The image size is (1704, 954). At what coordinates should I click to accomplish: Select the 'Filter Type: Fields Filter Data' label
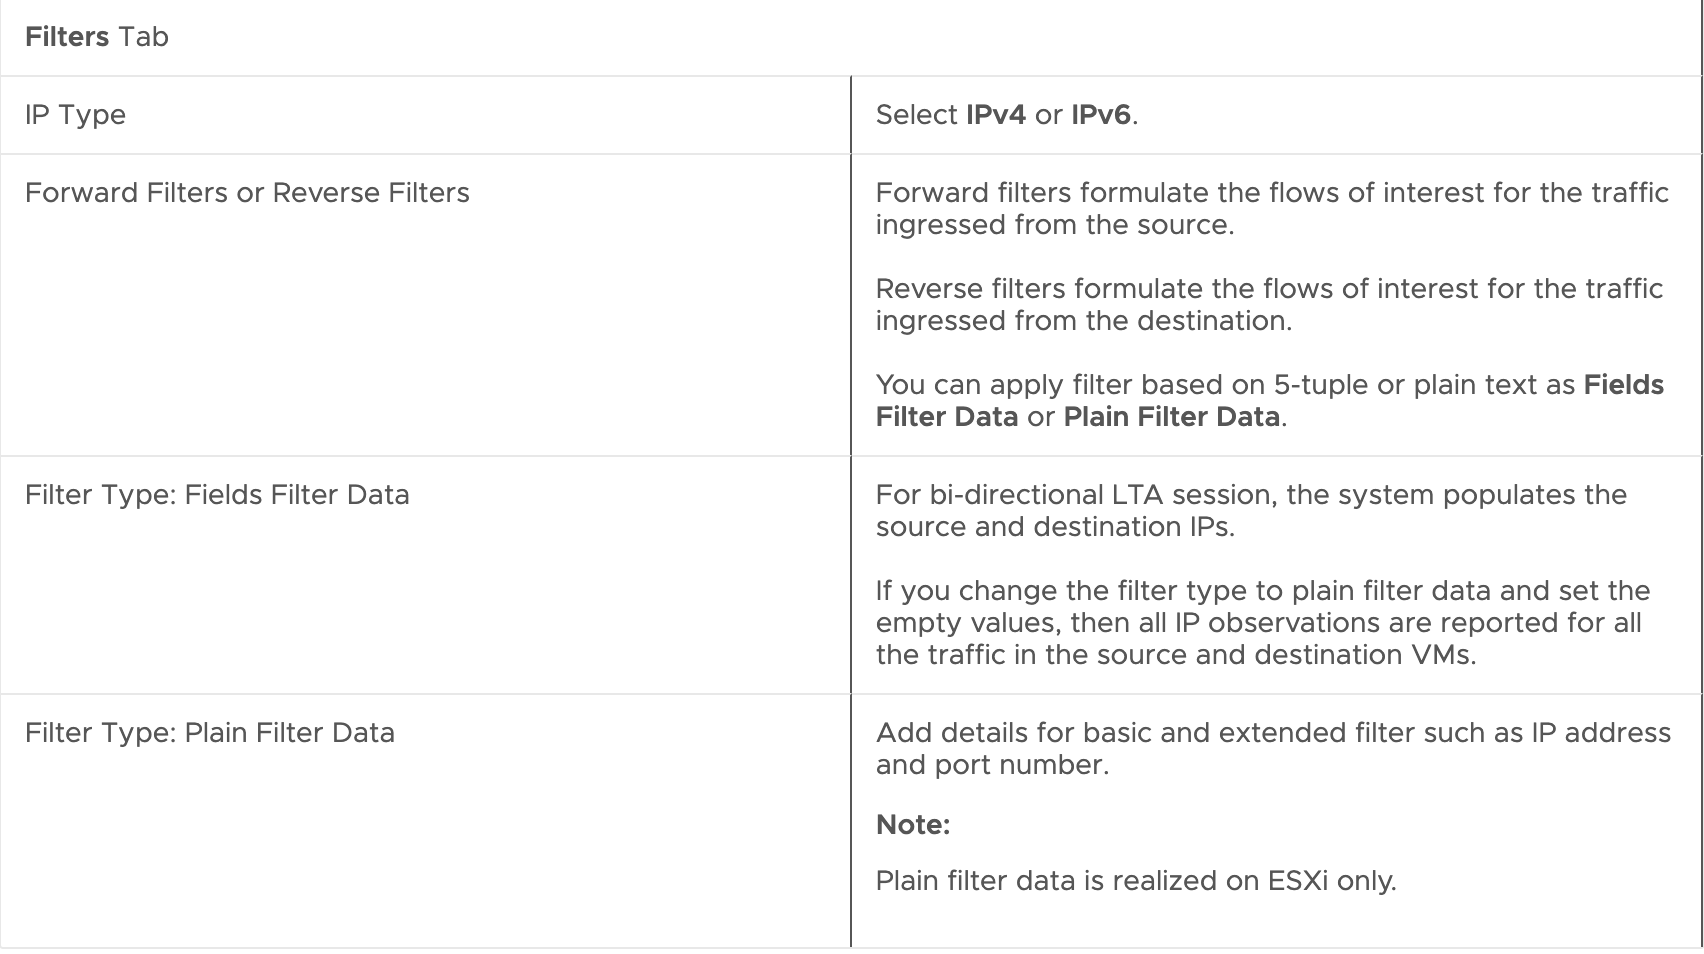coord(217,495)
